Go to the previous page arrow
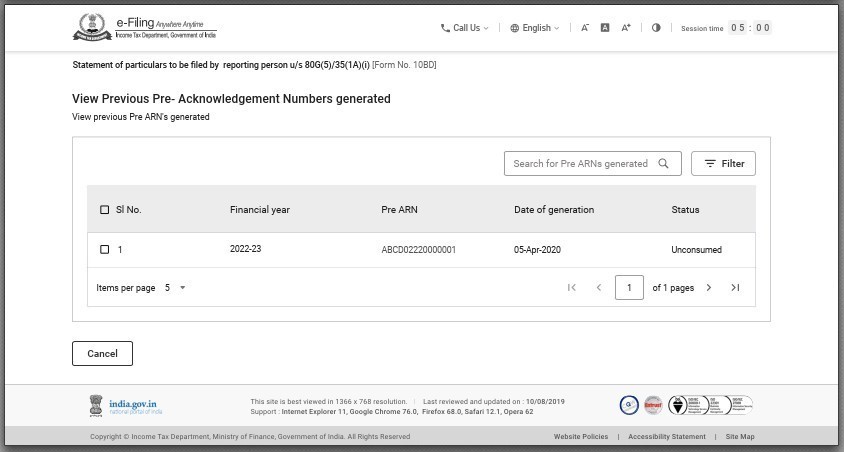This screenshot has width=844, height=452. (x=599, y=288)
